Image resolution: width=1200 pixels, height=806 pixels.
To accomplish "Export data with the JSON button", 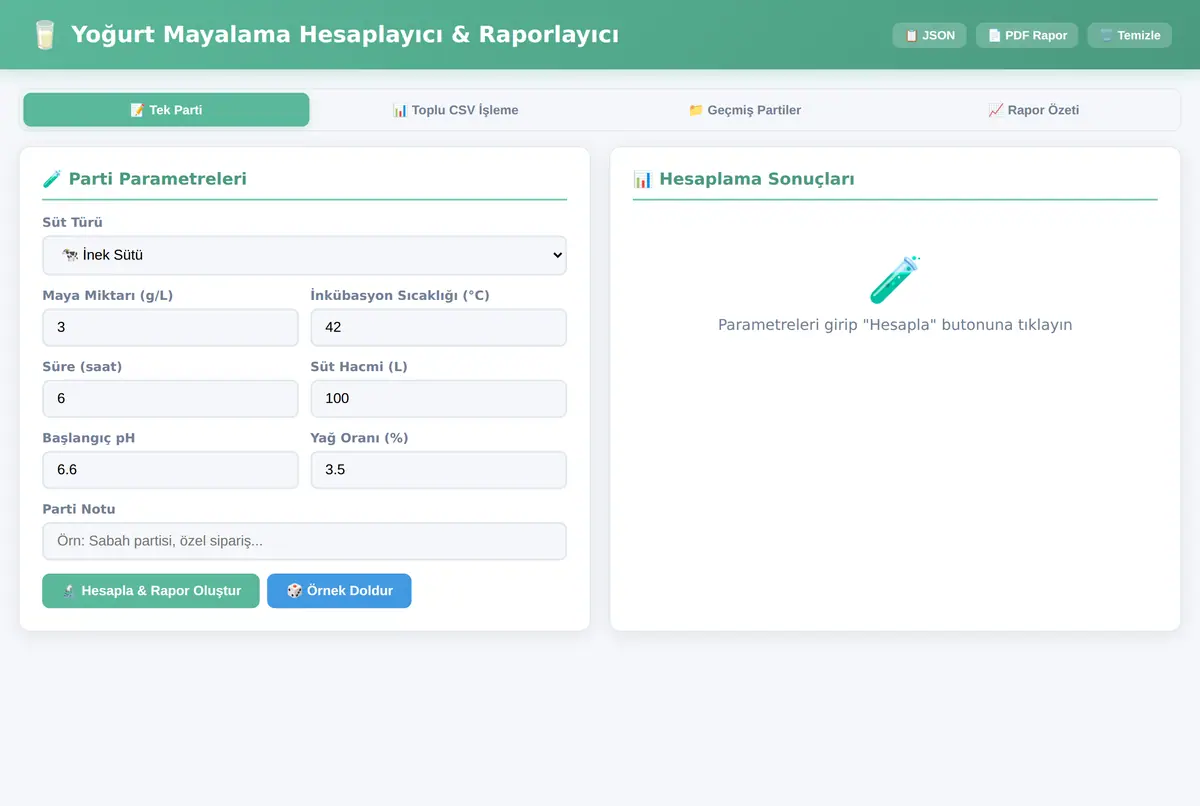I will click(x=929, y=35).
